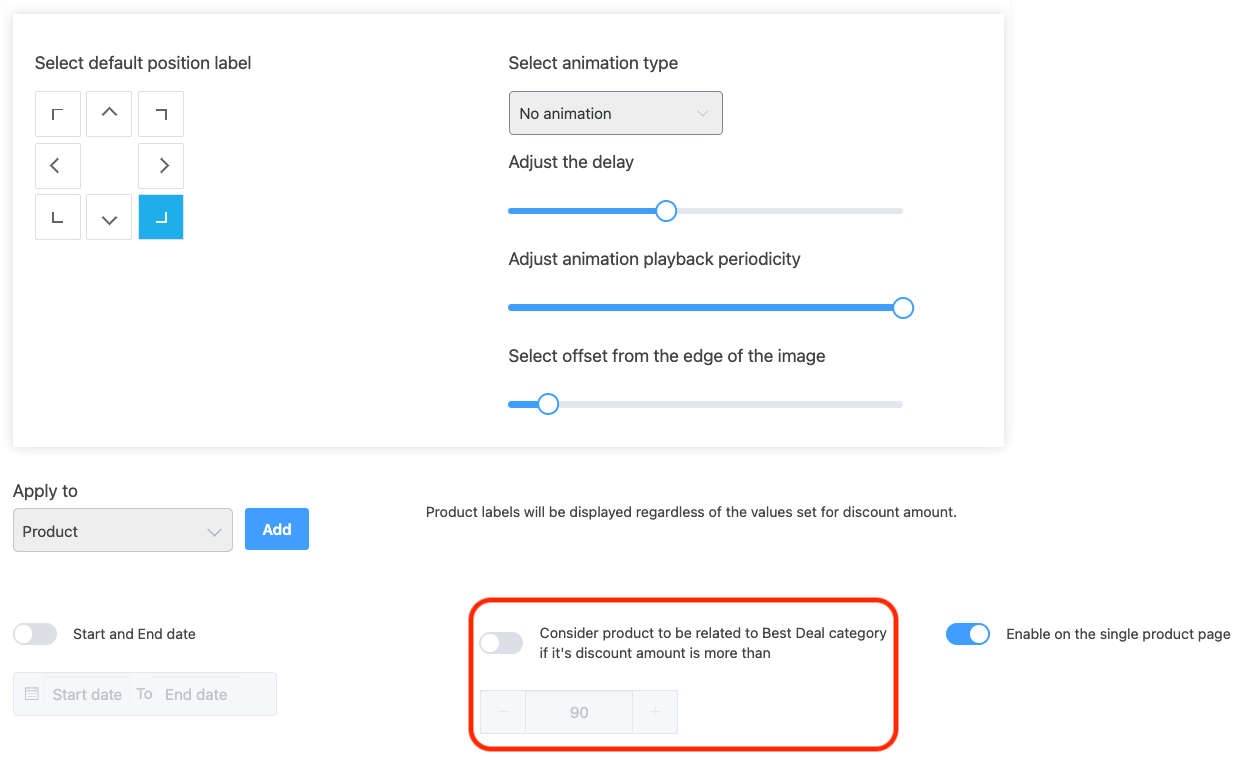Image resolution: width=1255 pixels, height=760 pixels.
Task: Select the left-middle position label arrow
Action: [x=57, y=165]
